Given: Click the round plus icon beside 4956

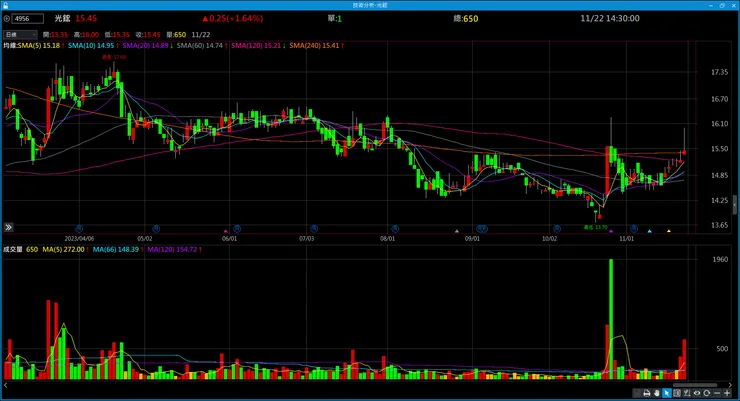Looking at the screenshot, I should pyautogui.click(x=7, y=19).
